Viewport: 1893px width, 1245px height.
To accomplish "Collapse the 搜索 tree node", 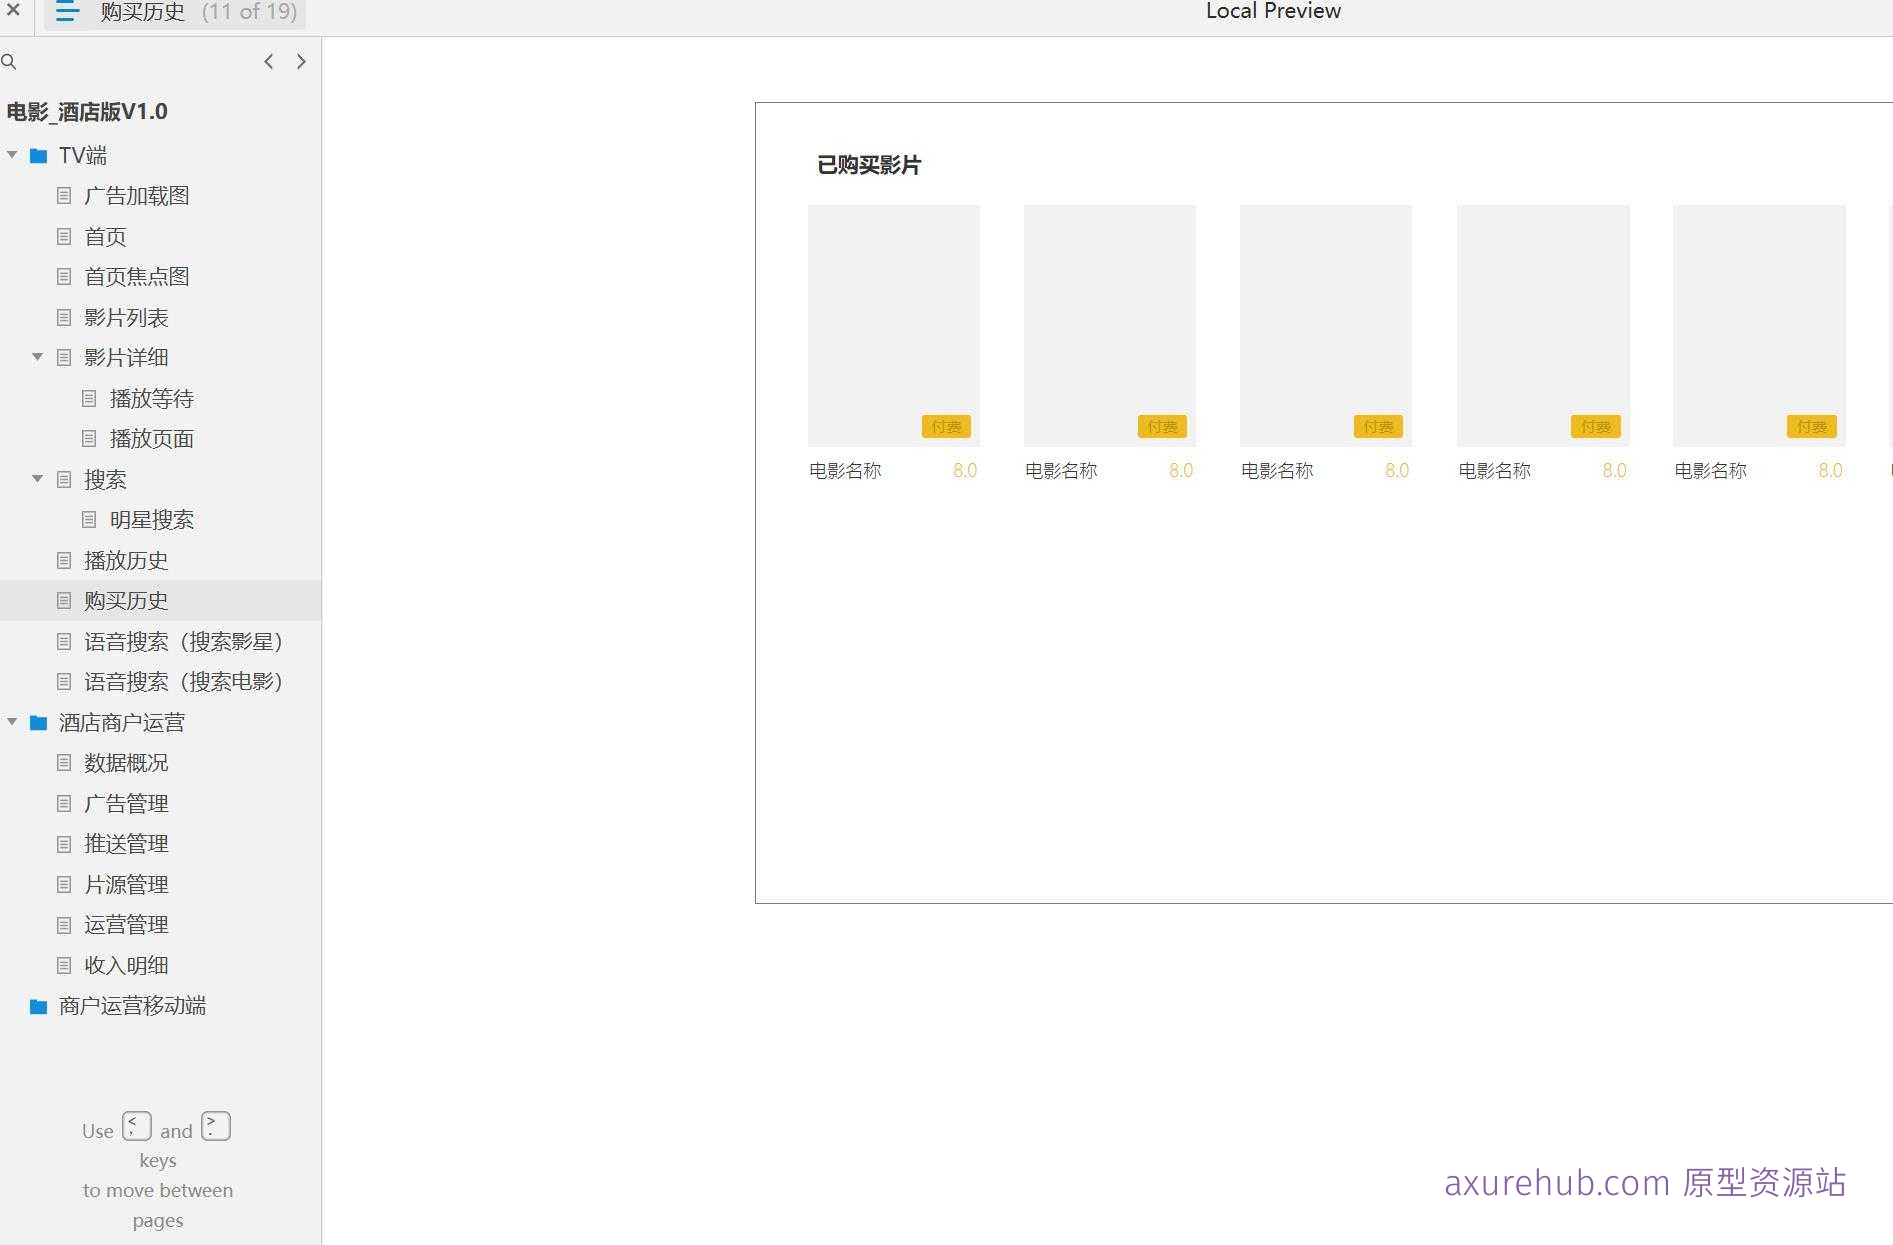I will pos(37,479).
